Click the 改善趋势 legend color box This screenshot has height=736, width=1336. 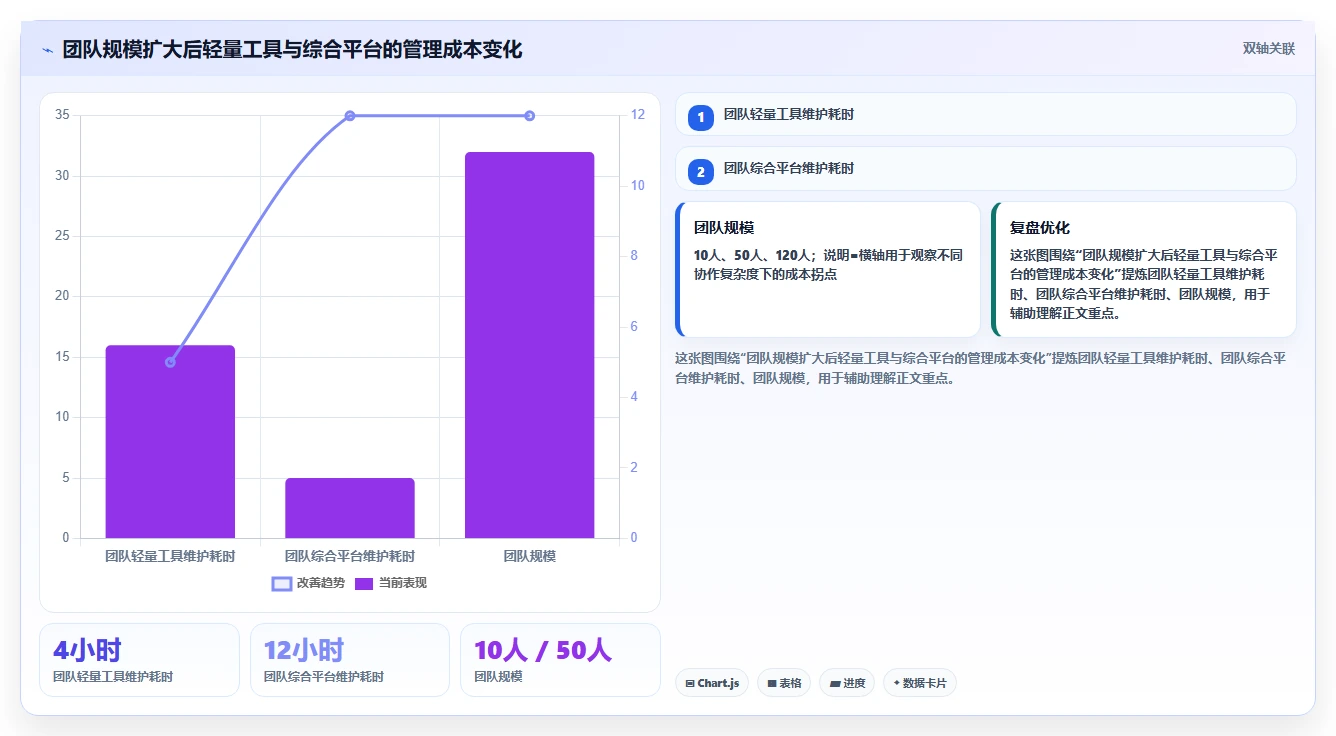pos(282,583)
